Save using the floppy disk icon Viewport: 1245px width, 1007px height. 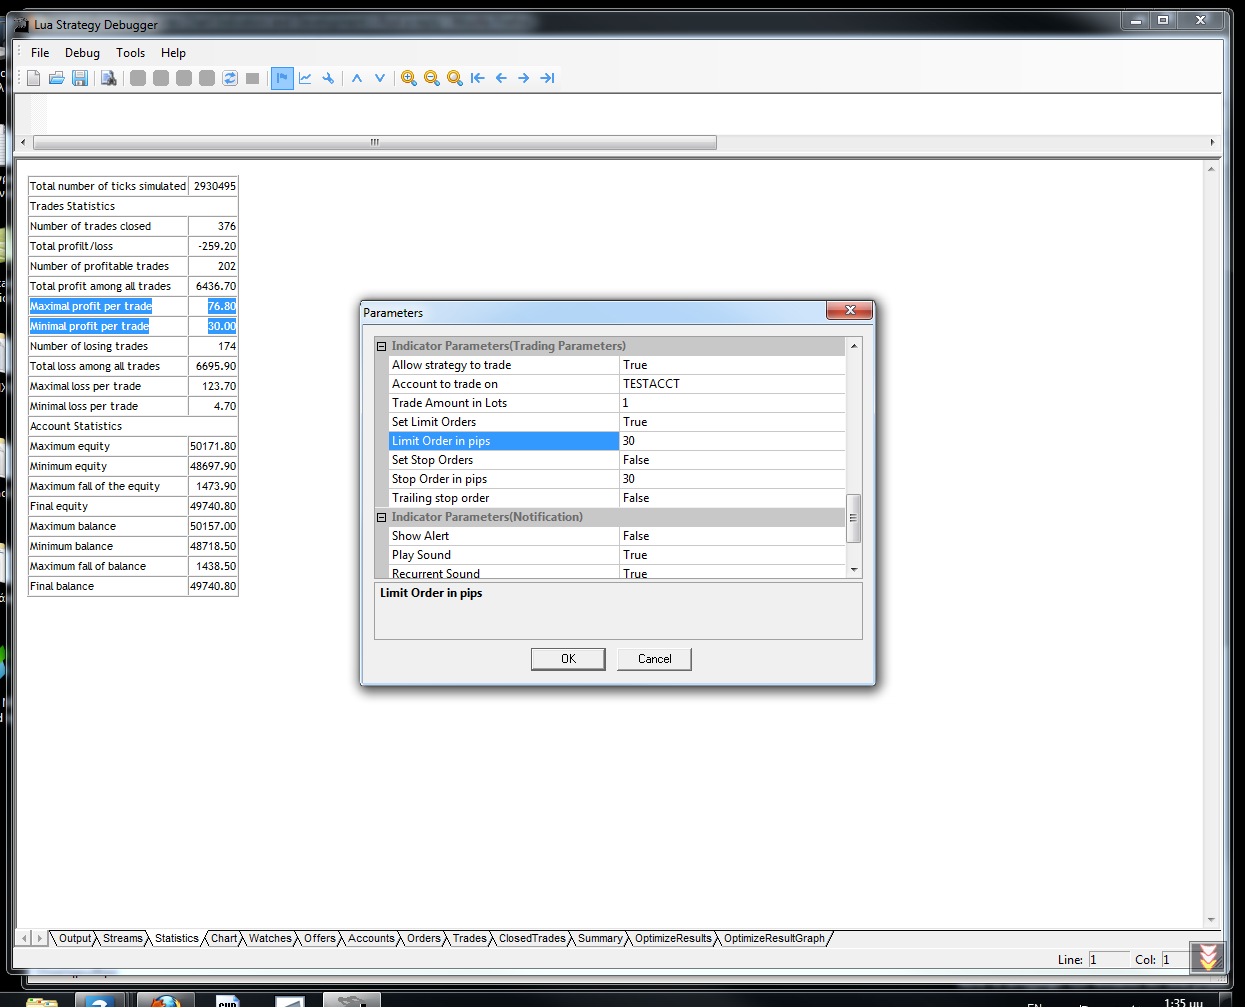[80, 78]
